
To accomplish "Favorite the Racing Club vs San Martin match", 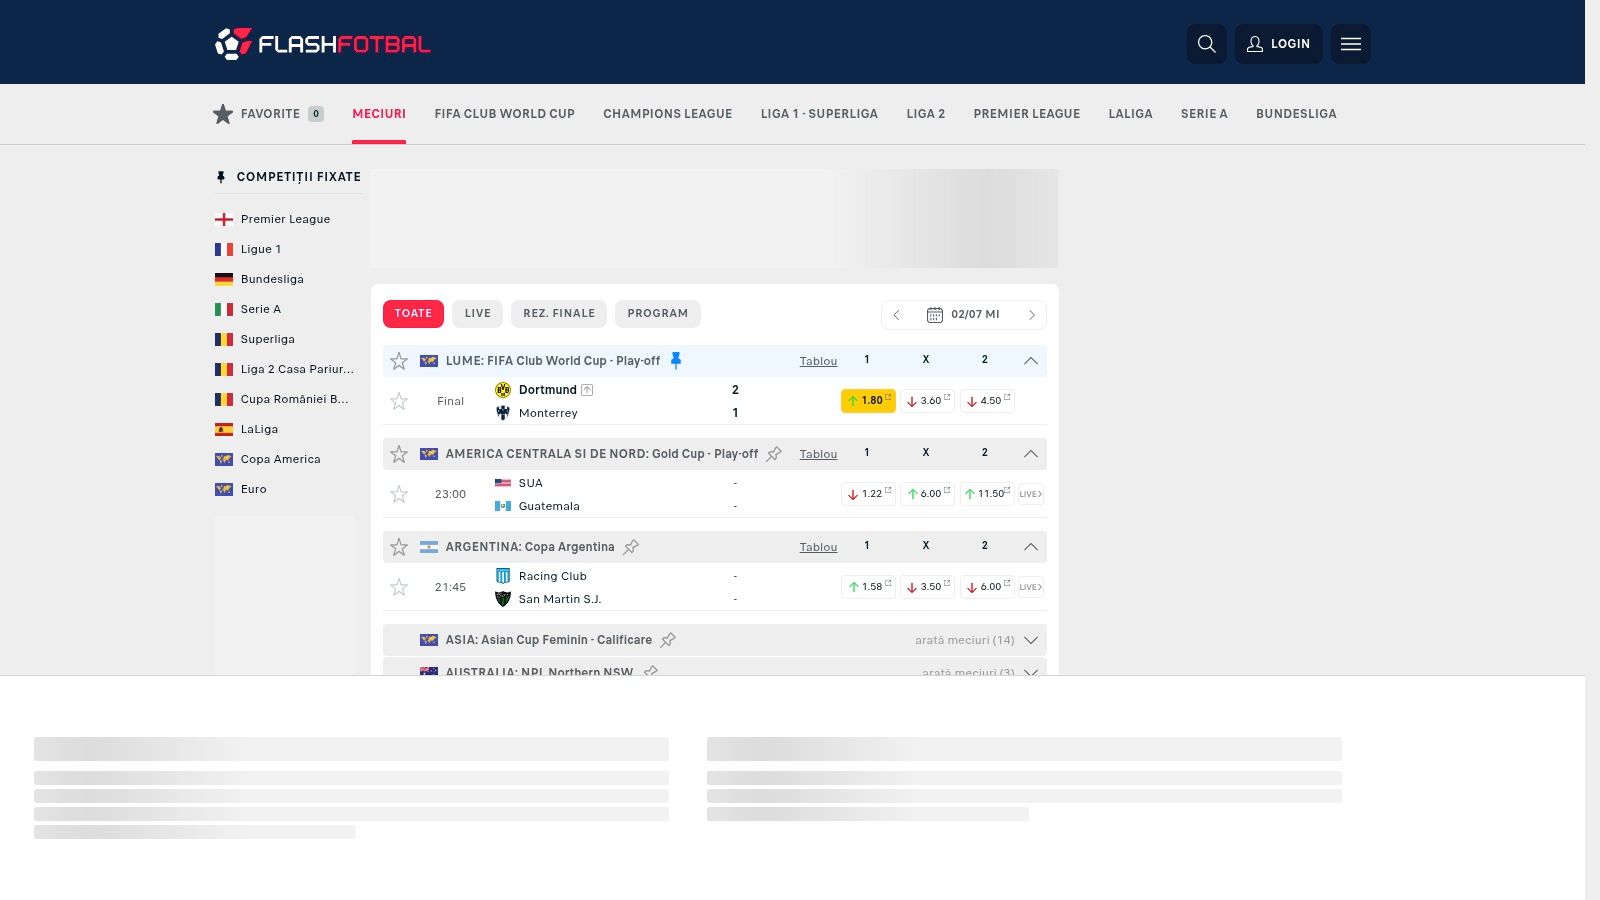I will [x=399, y=587].
